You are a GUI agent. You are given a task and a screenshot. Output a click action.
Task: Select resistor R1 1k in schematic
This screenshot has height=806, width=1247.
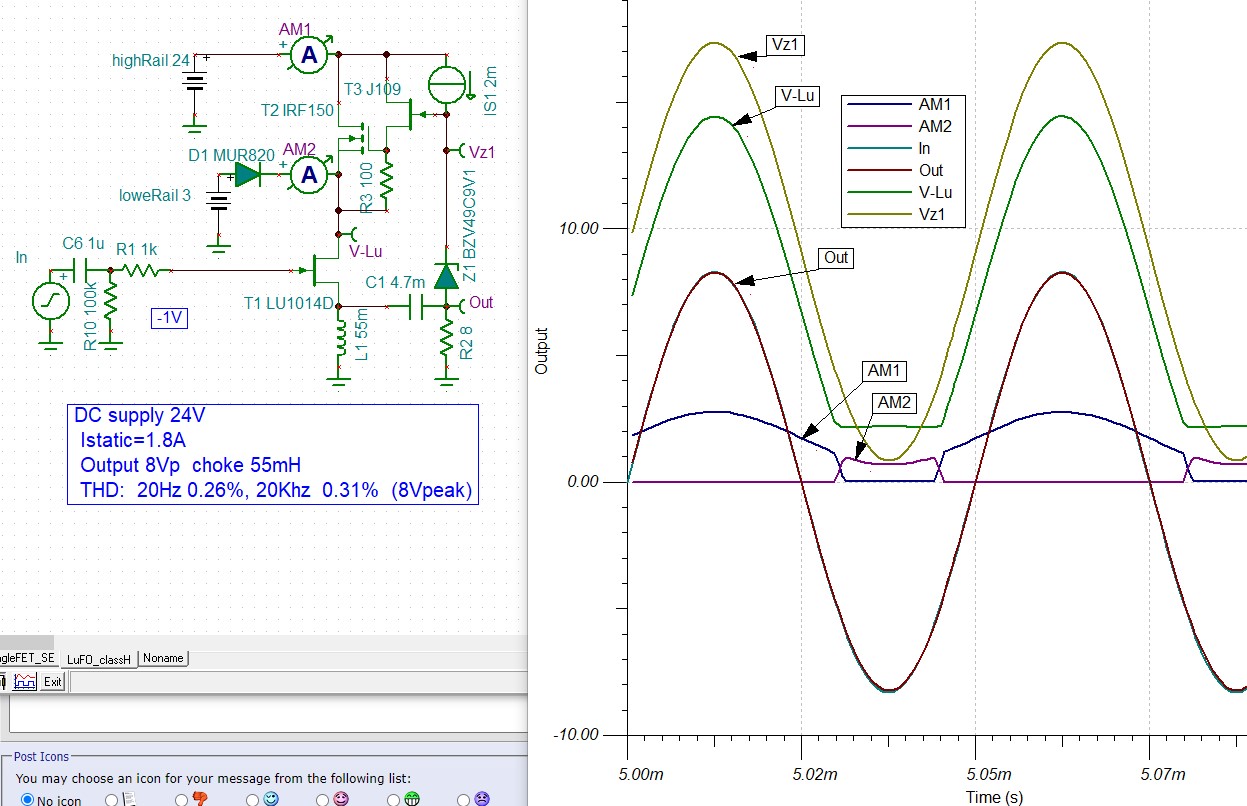pyautogui.click(x=139, y=270)
